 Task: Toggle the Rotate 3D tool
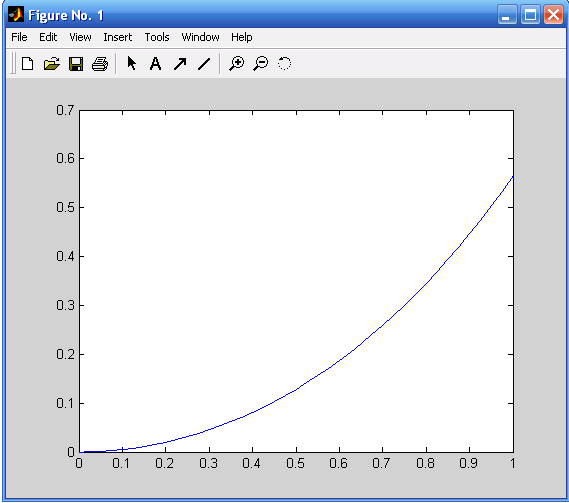pos(284,64)
